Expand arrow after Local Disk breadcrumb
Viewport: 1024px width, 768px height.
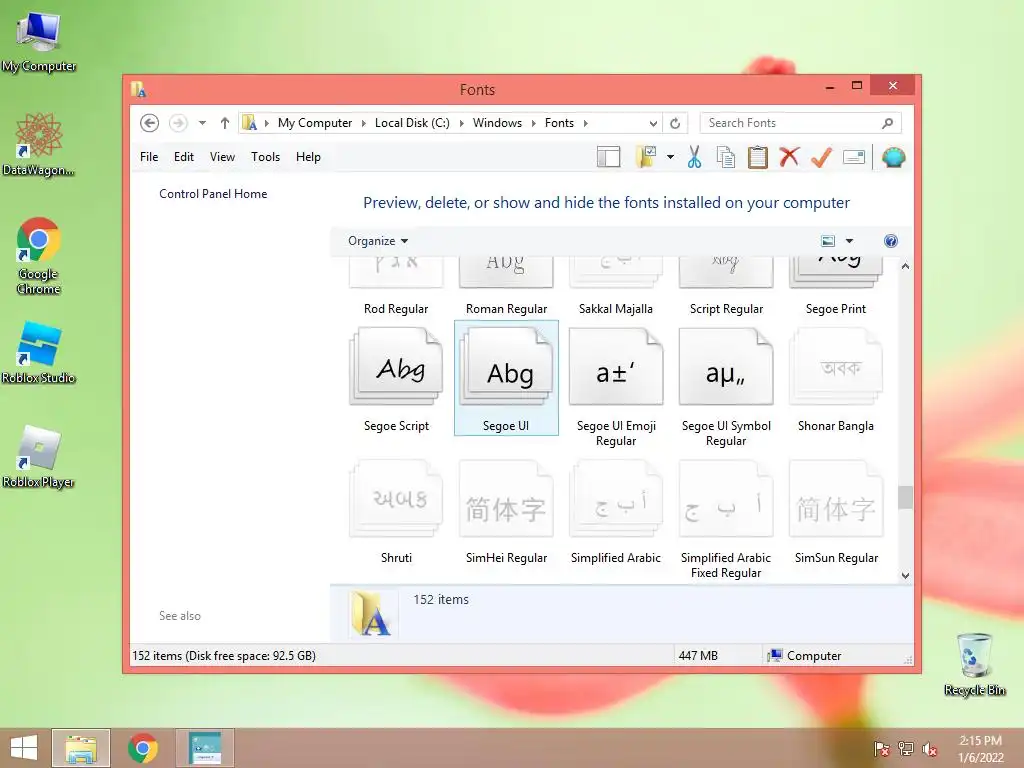click(461, 123)
